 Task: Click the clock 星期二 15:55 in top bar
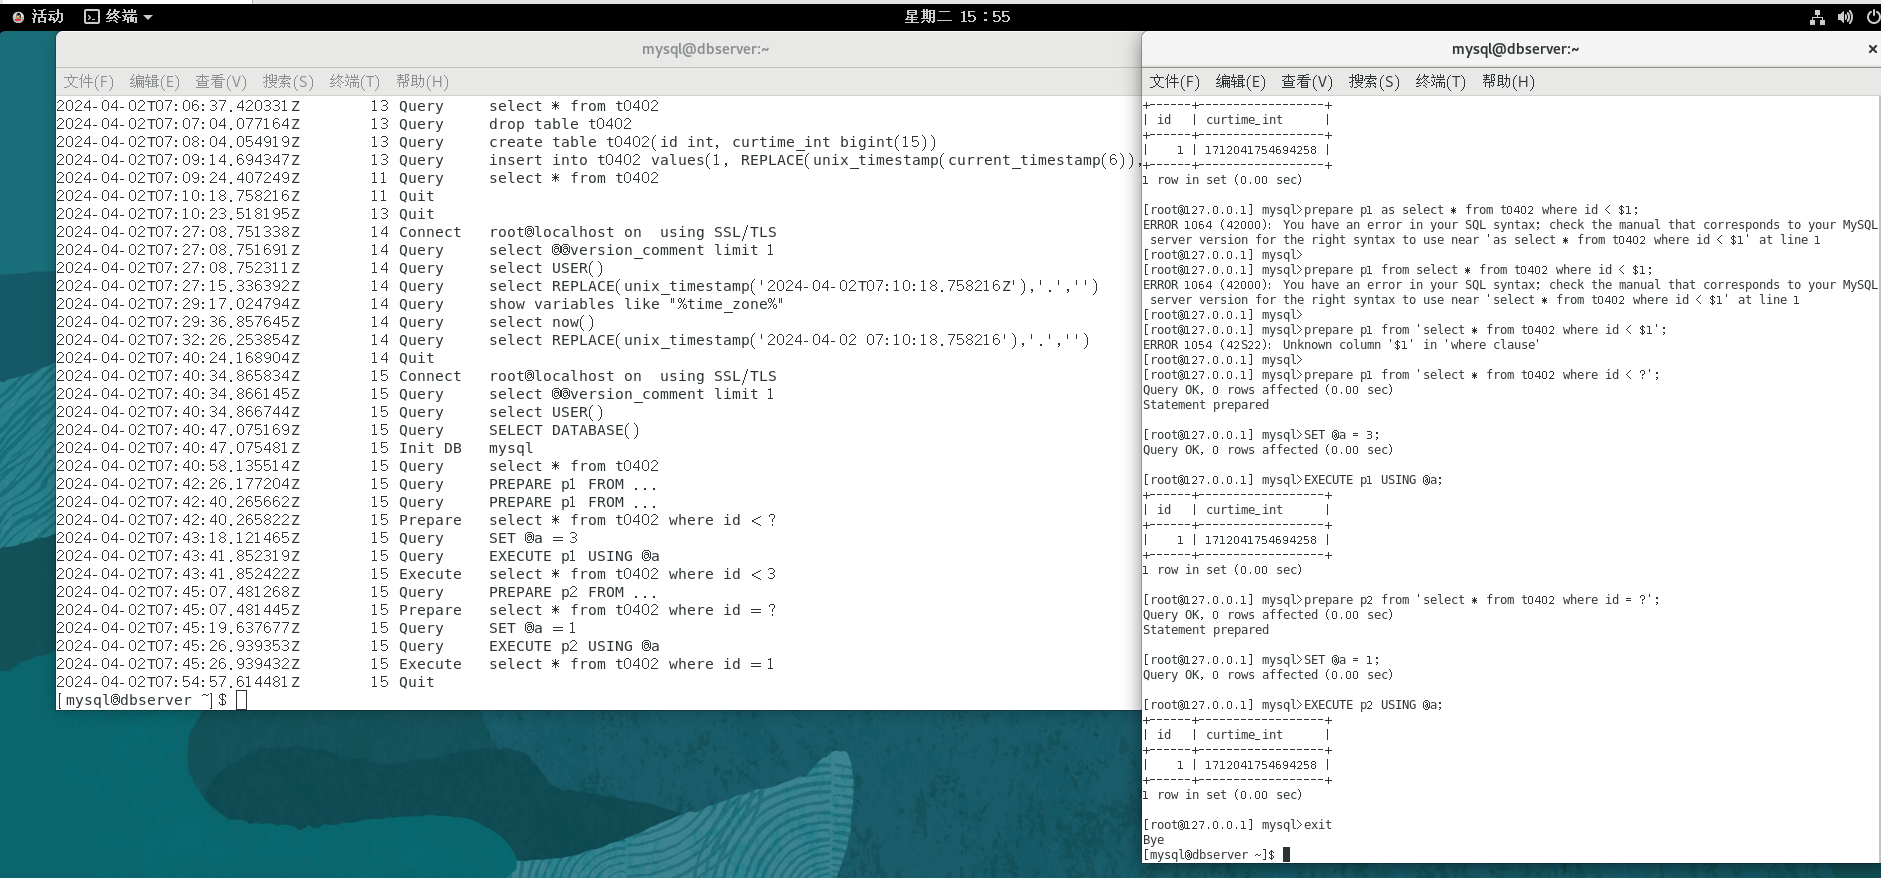(957, 17)
